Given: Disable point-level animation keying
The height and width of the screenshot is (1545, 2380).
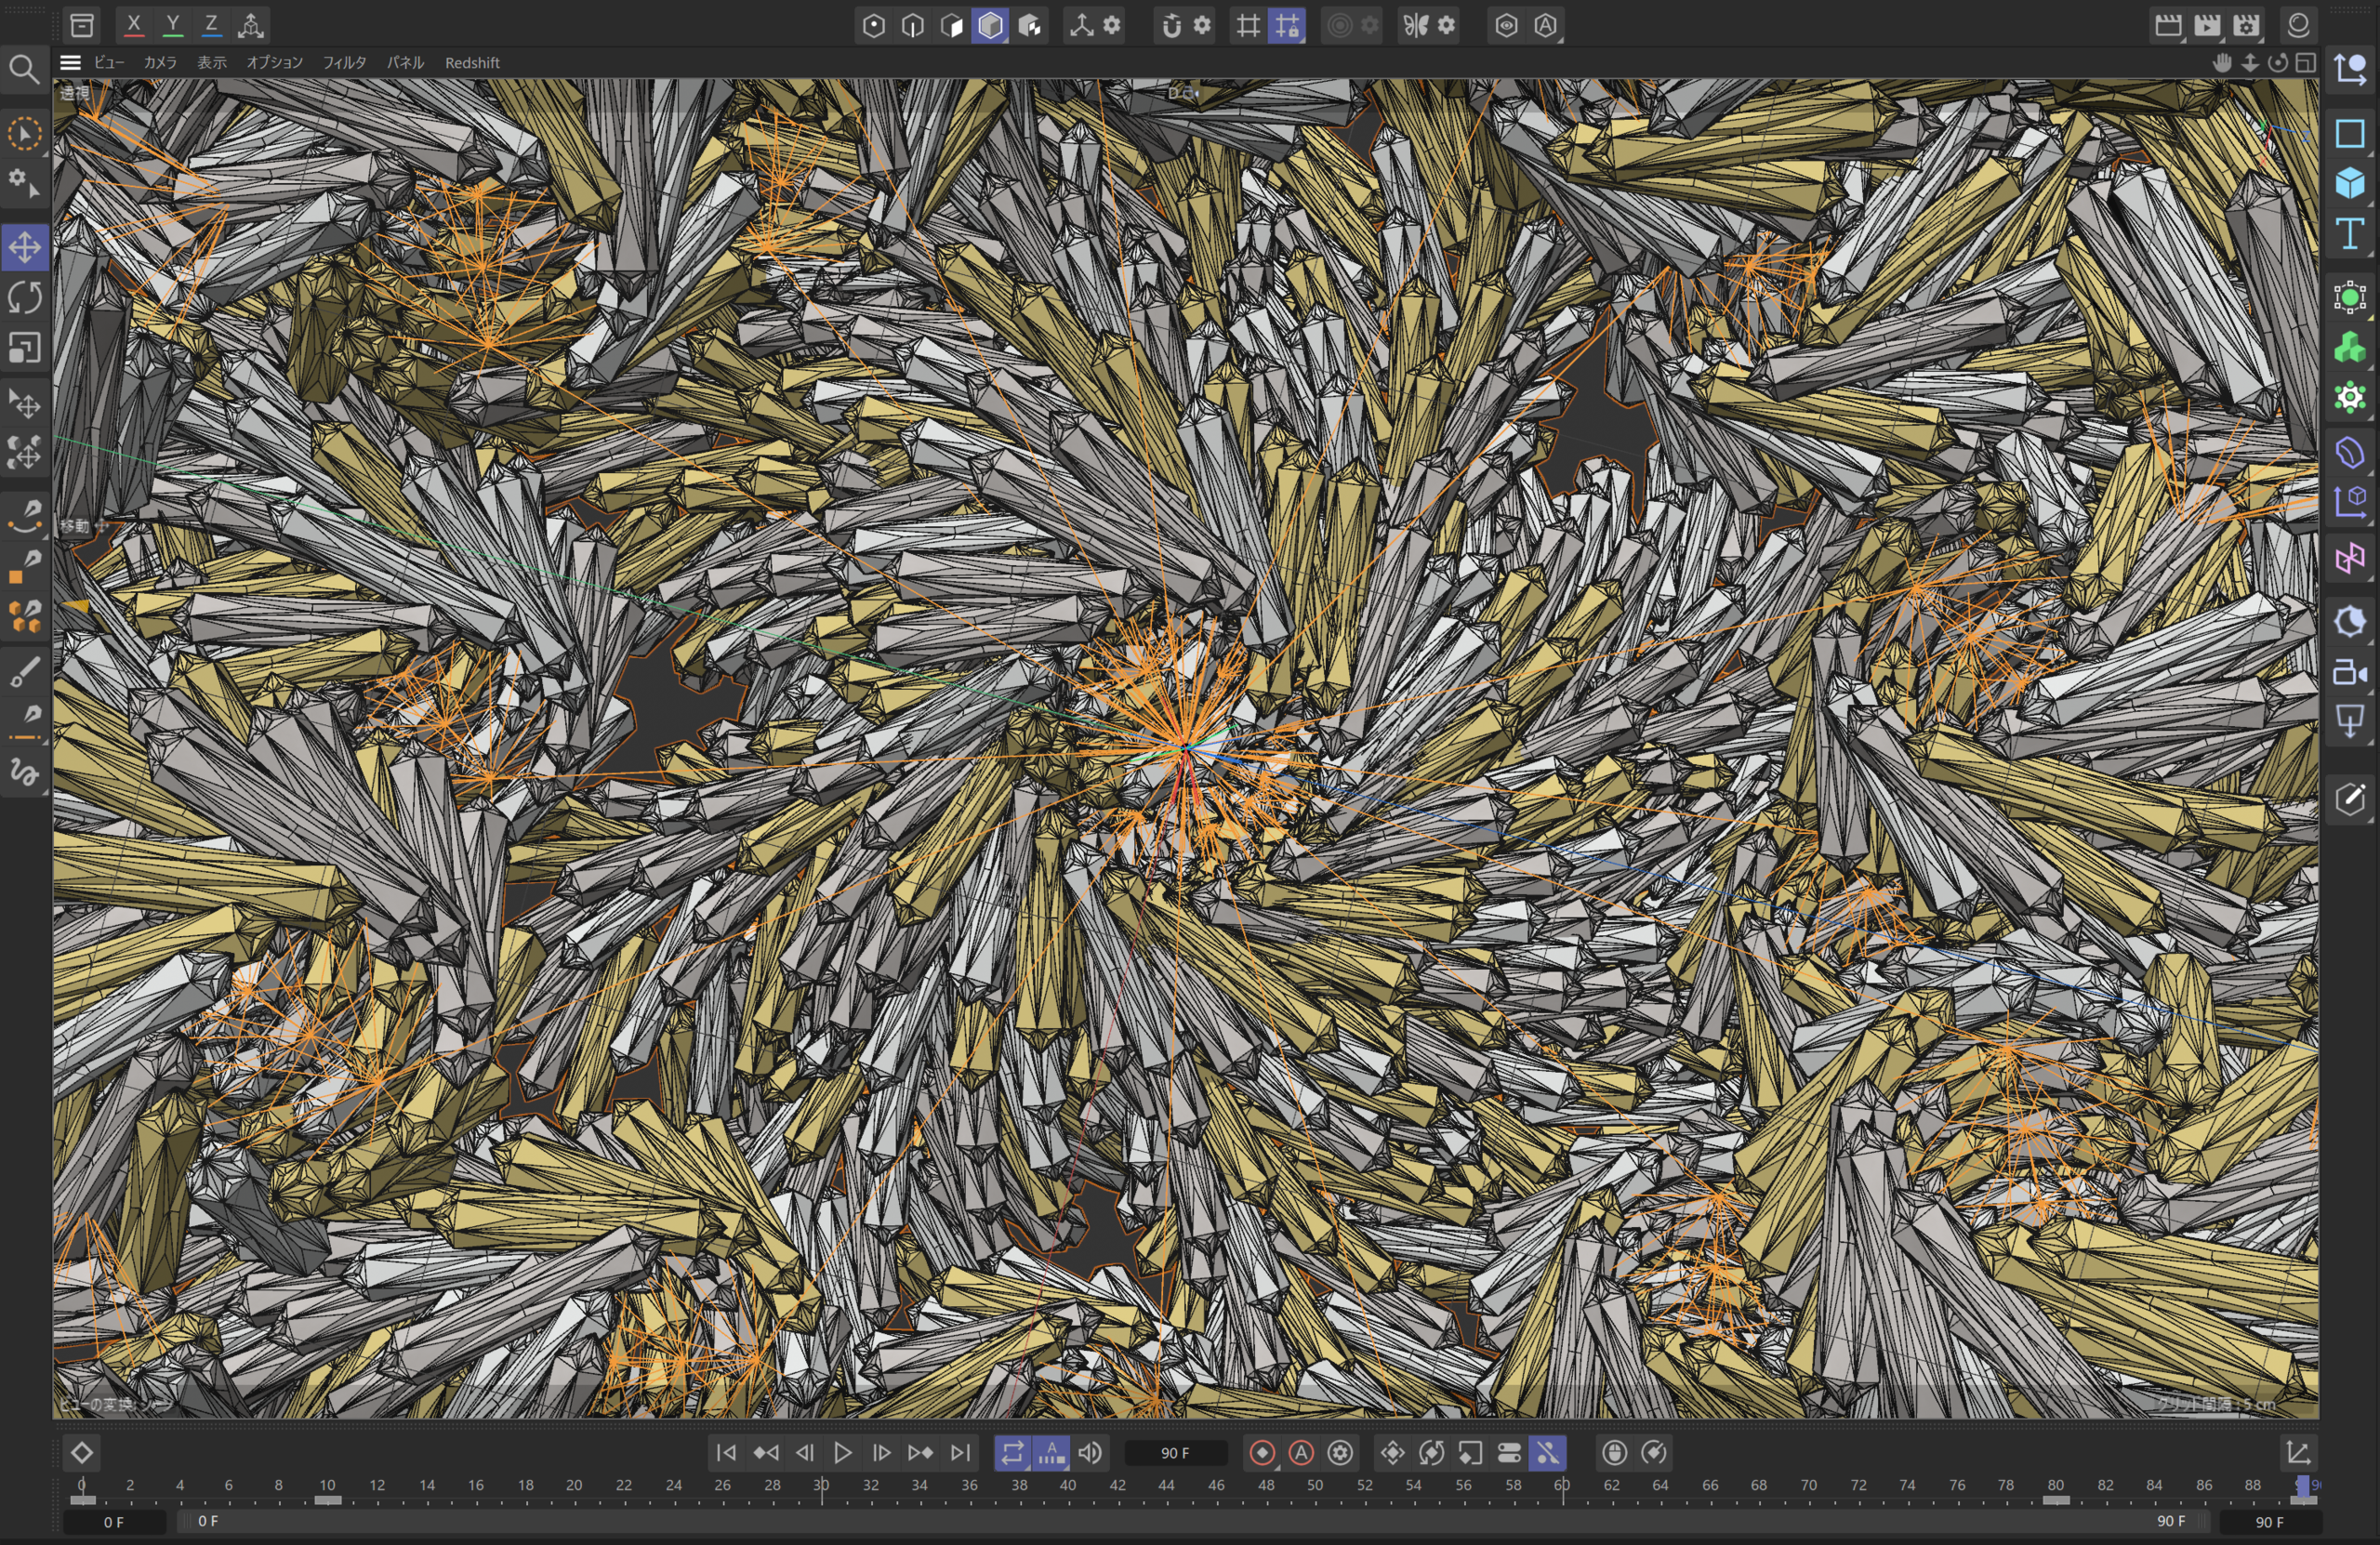Looking at the screenshot, I should point(1548,1453).
